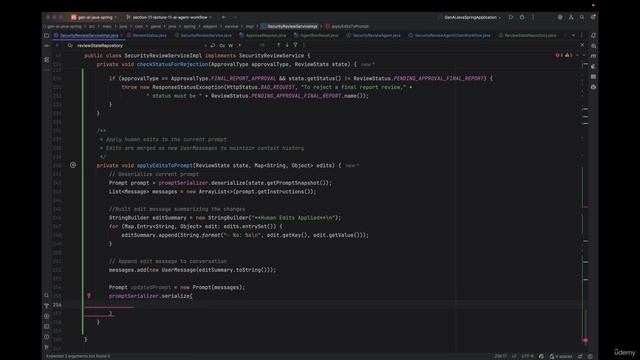The width and height of the screenshot is (640, 360).
Task: Open the Find tool window magnifier on left sidebar
Action: 47,295
